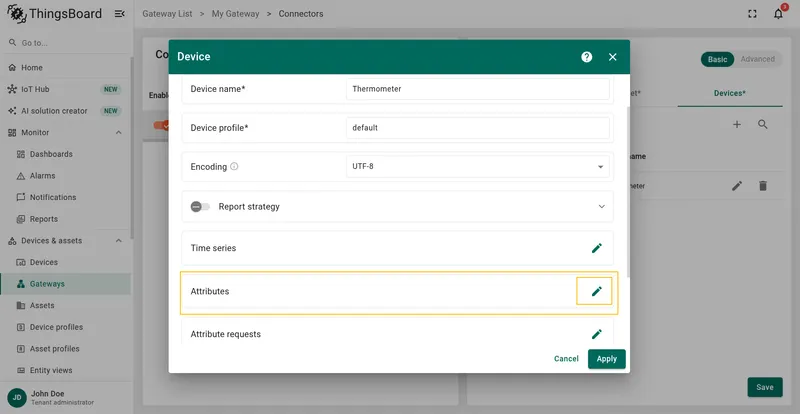Go to My Gateway breadcrumb

235,14
